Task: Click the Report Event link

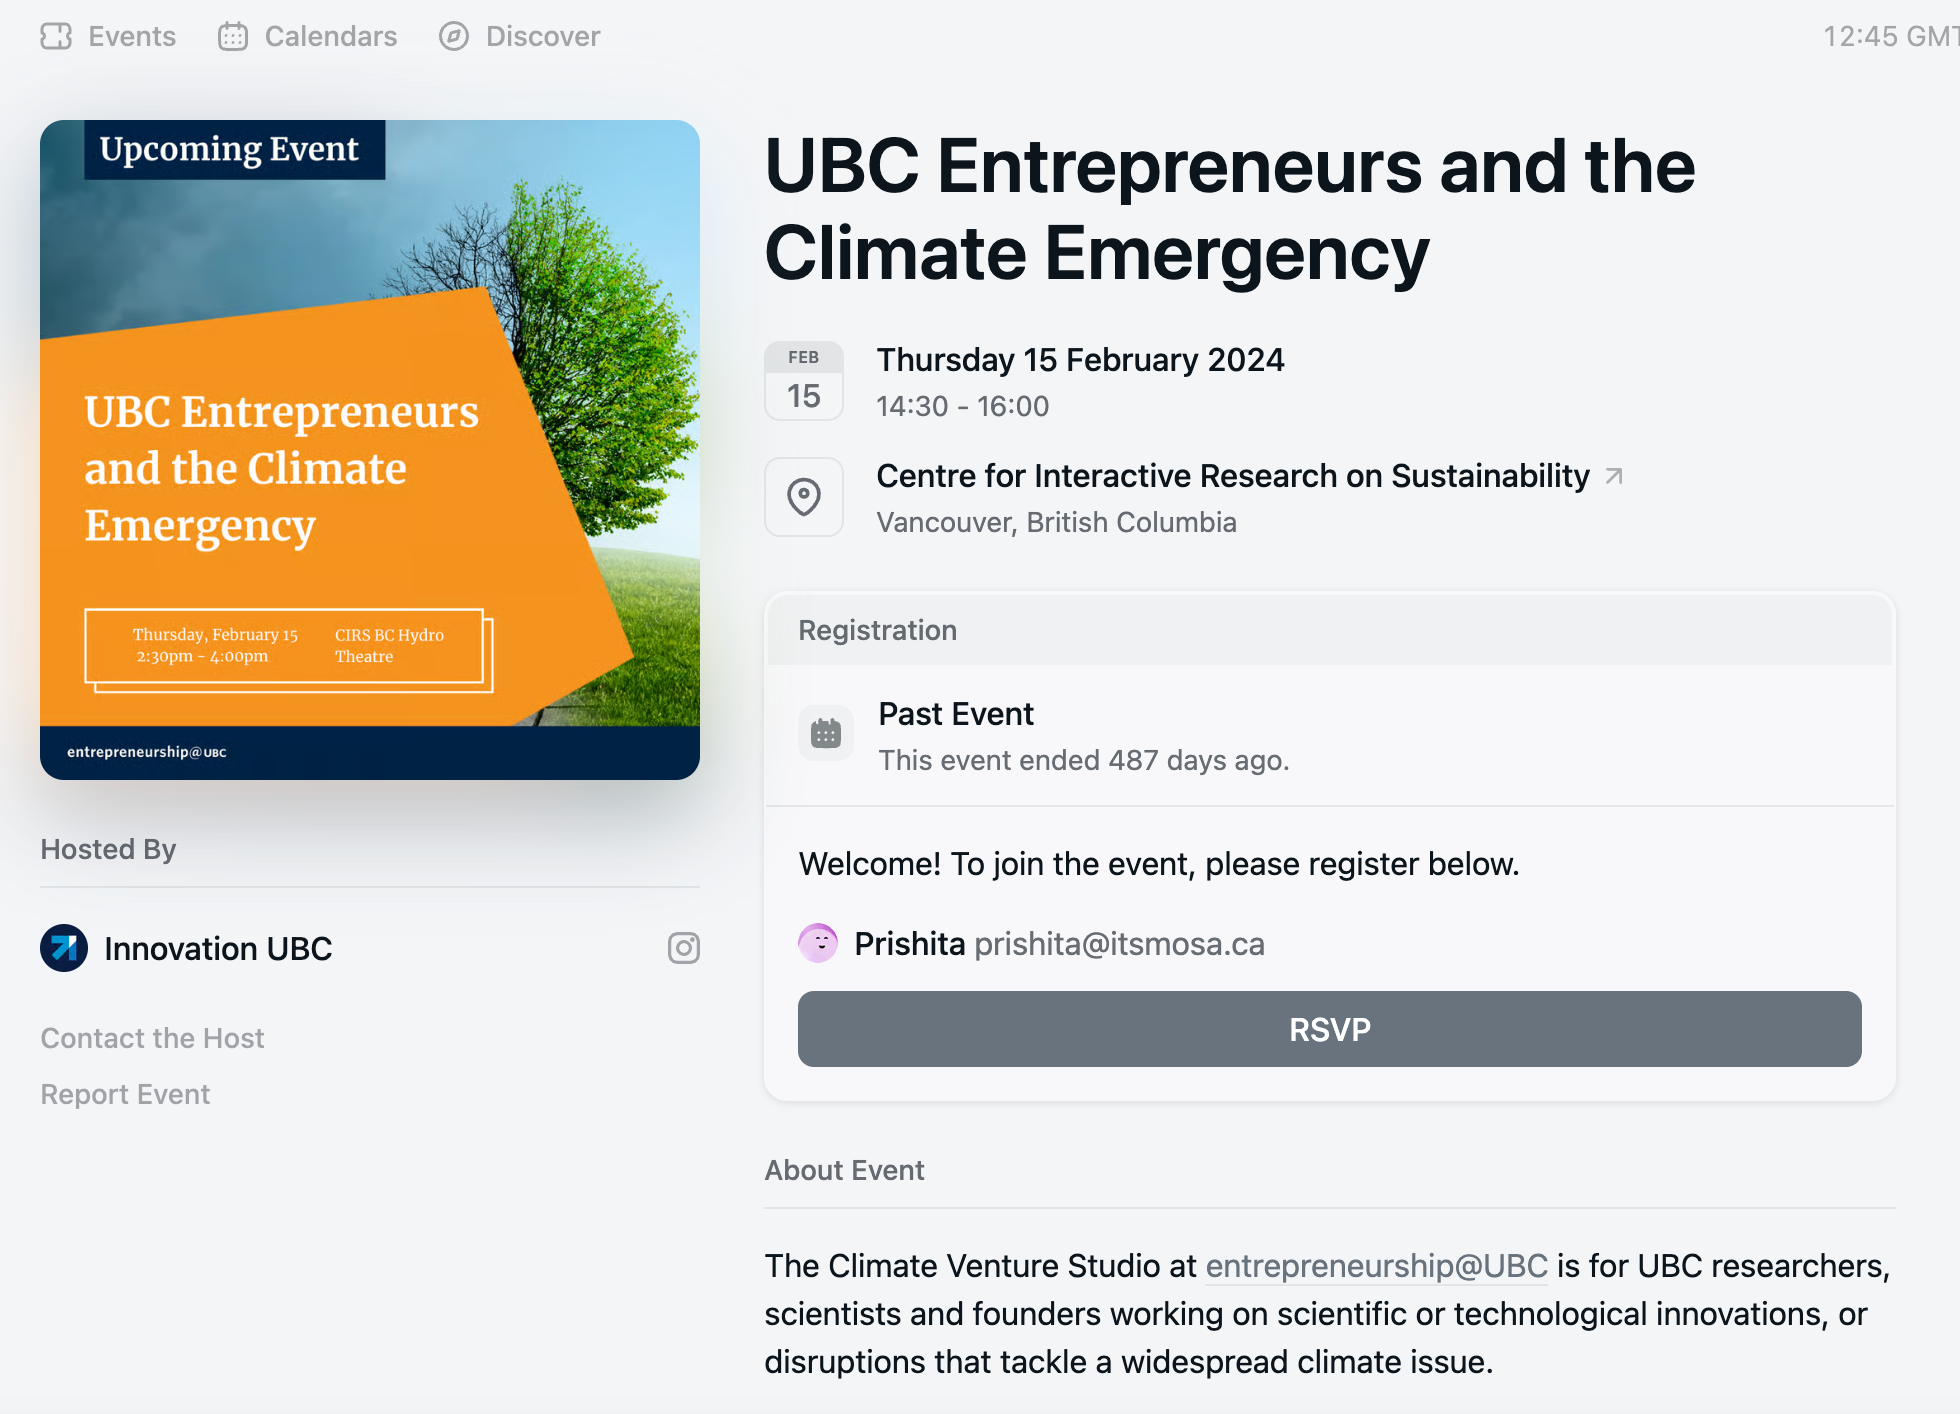Action: [x=126, y=1094]
